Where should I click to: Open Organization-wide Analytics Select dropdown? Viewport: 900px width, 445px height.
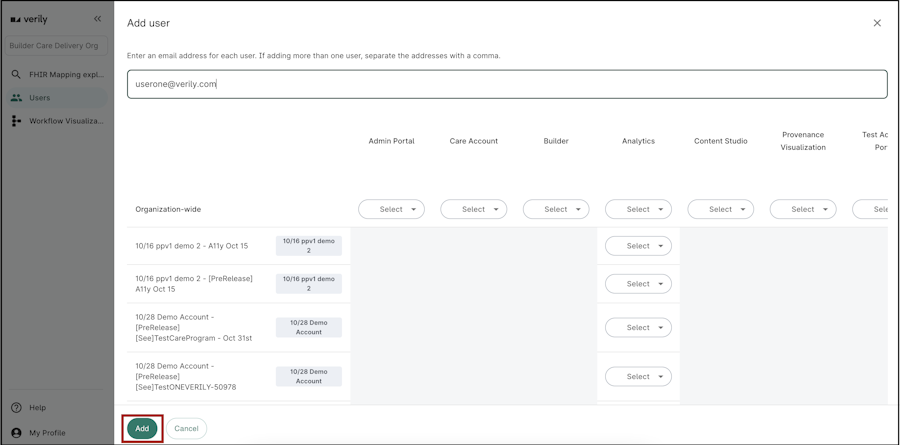pos(638,210)
